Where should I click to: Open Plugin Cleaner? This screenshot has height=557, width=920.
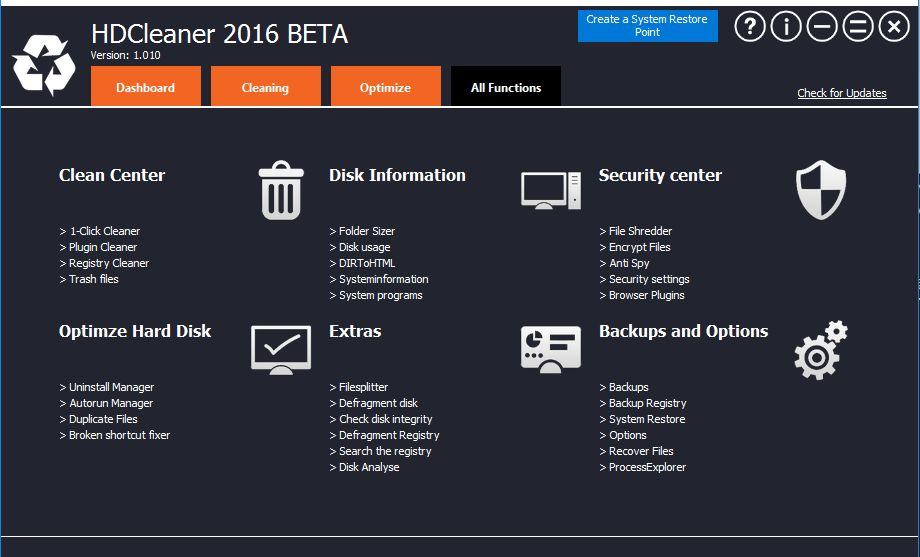pos(98,247)
